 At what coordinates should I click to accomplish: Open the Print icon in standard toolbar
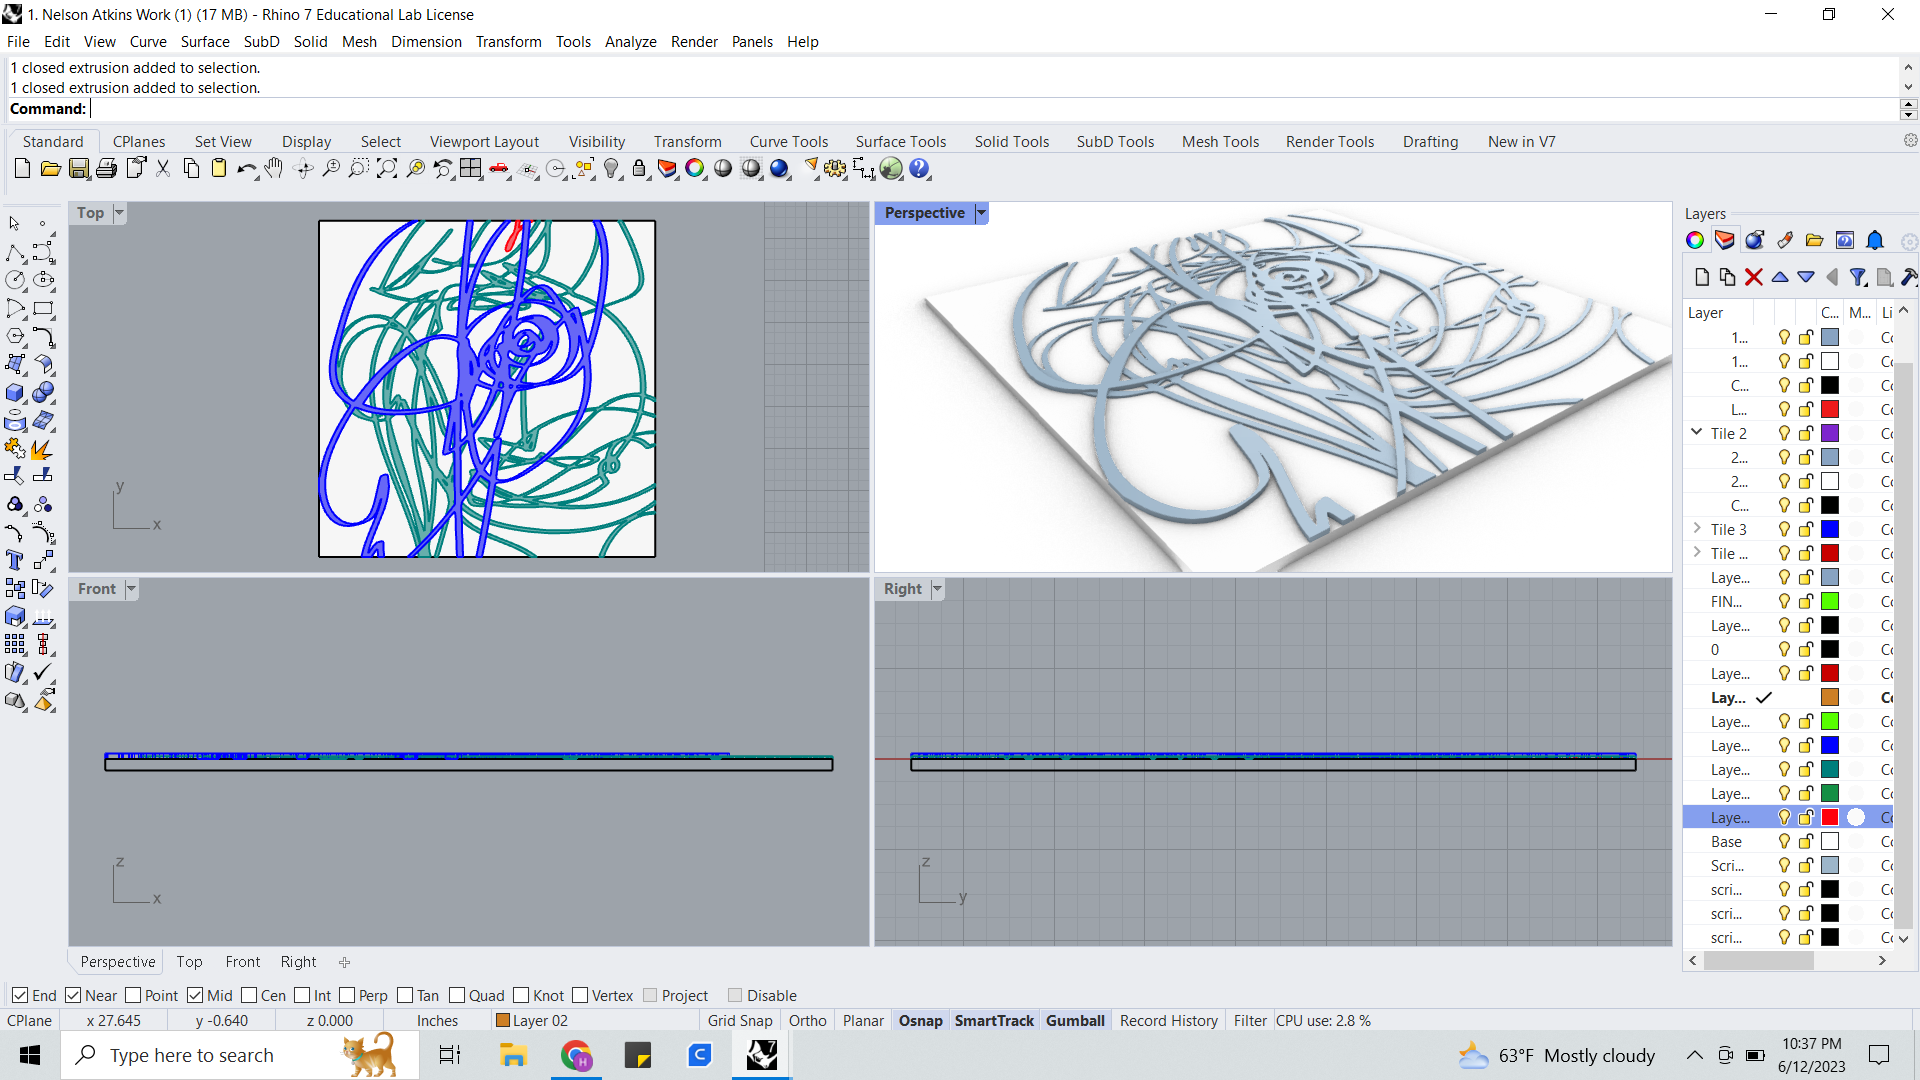(106, 168)
